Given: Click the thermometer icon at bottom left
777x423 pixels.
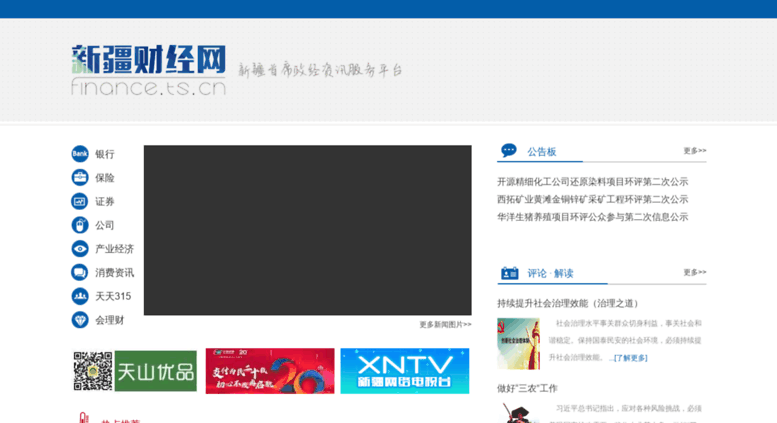Looking at the screenshot, I should [83, 418].
